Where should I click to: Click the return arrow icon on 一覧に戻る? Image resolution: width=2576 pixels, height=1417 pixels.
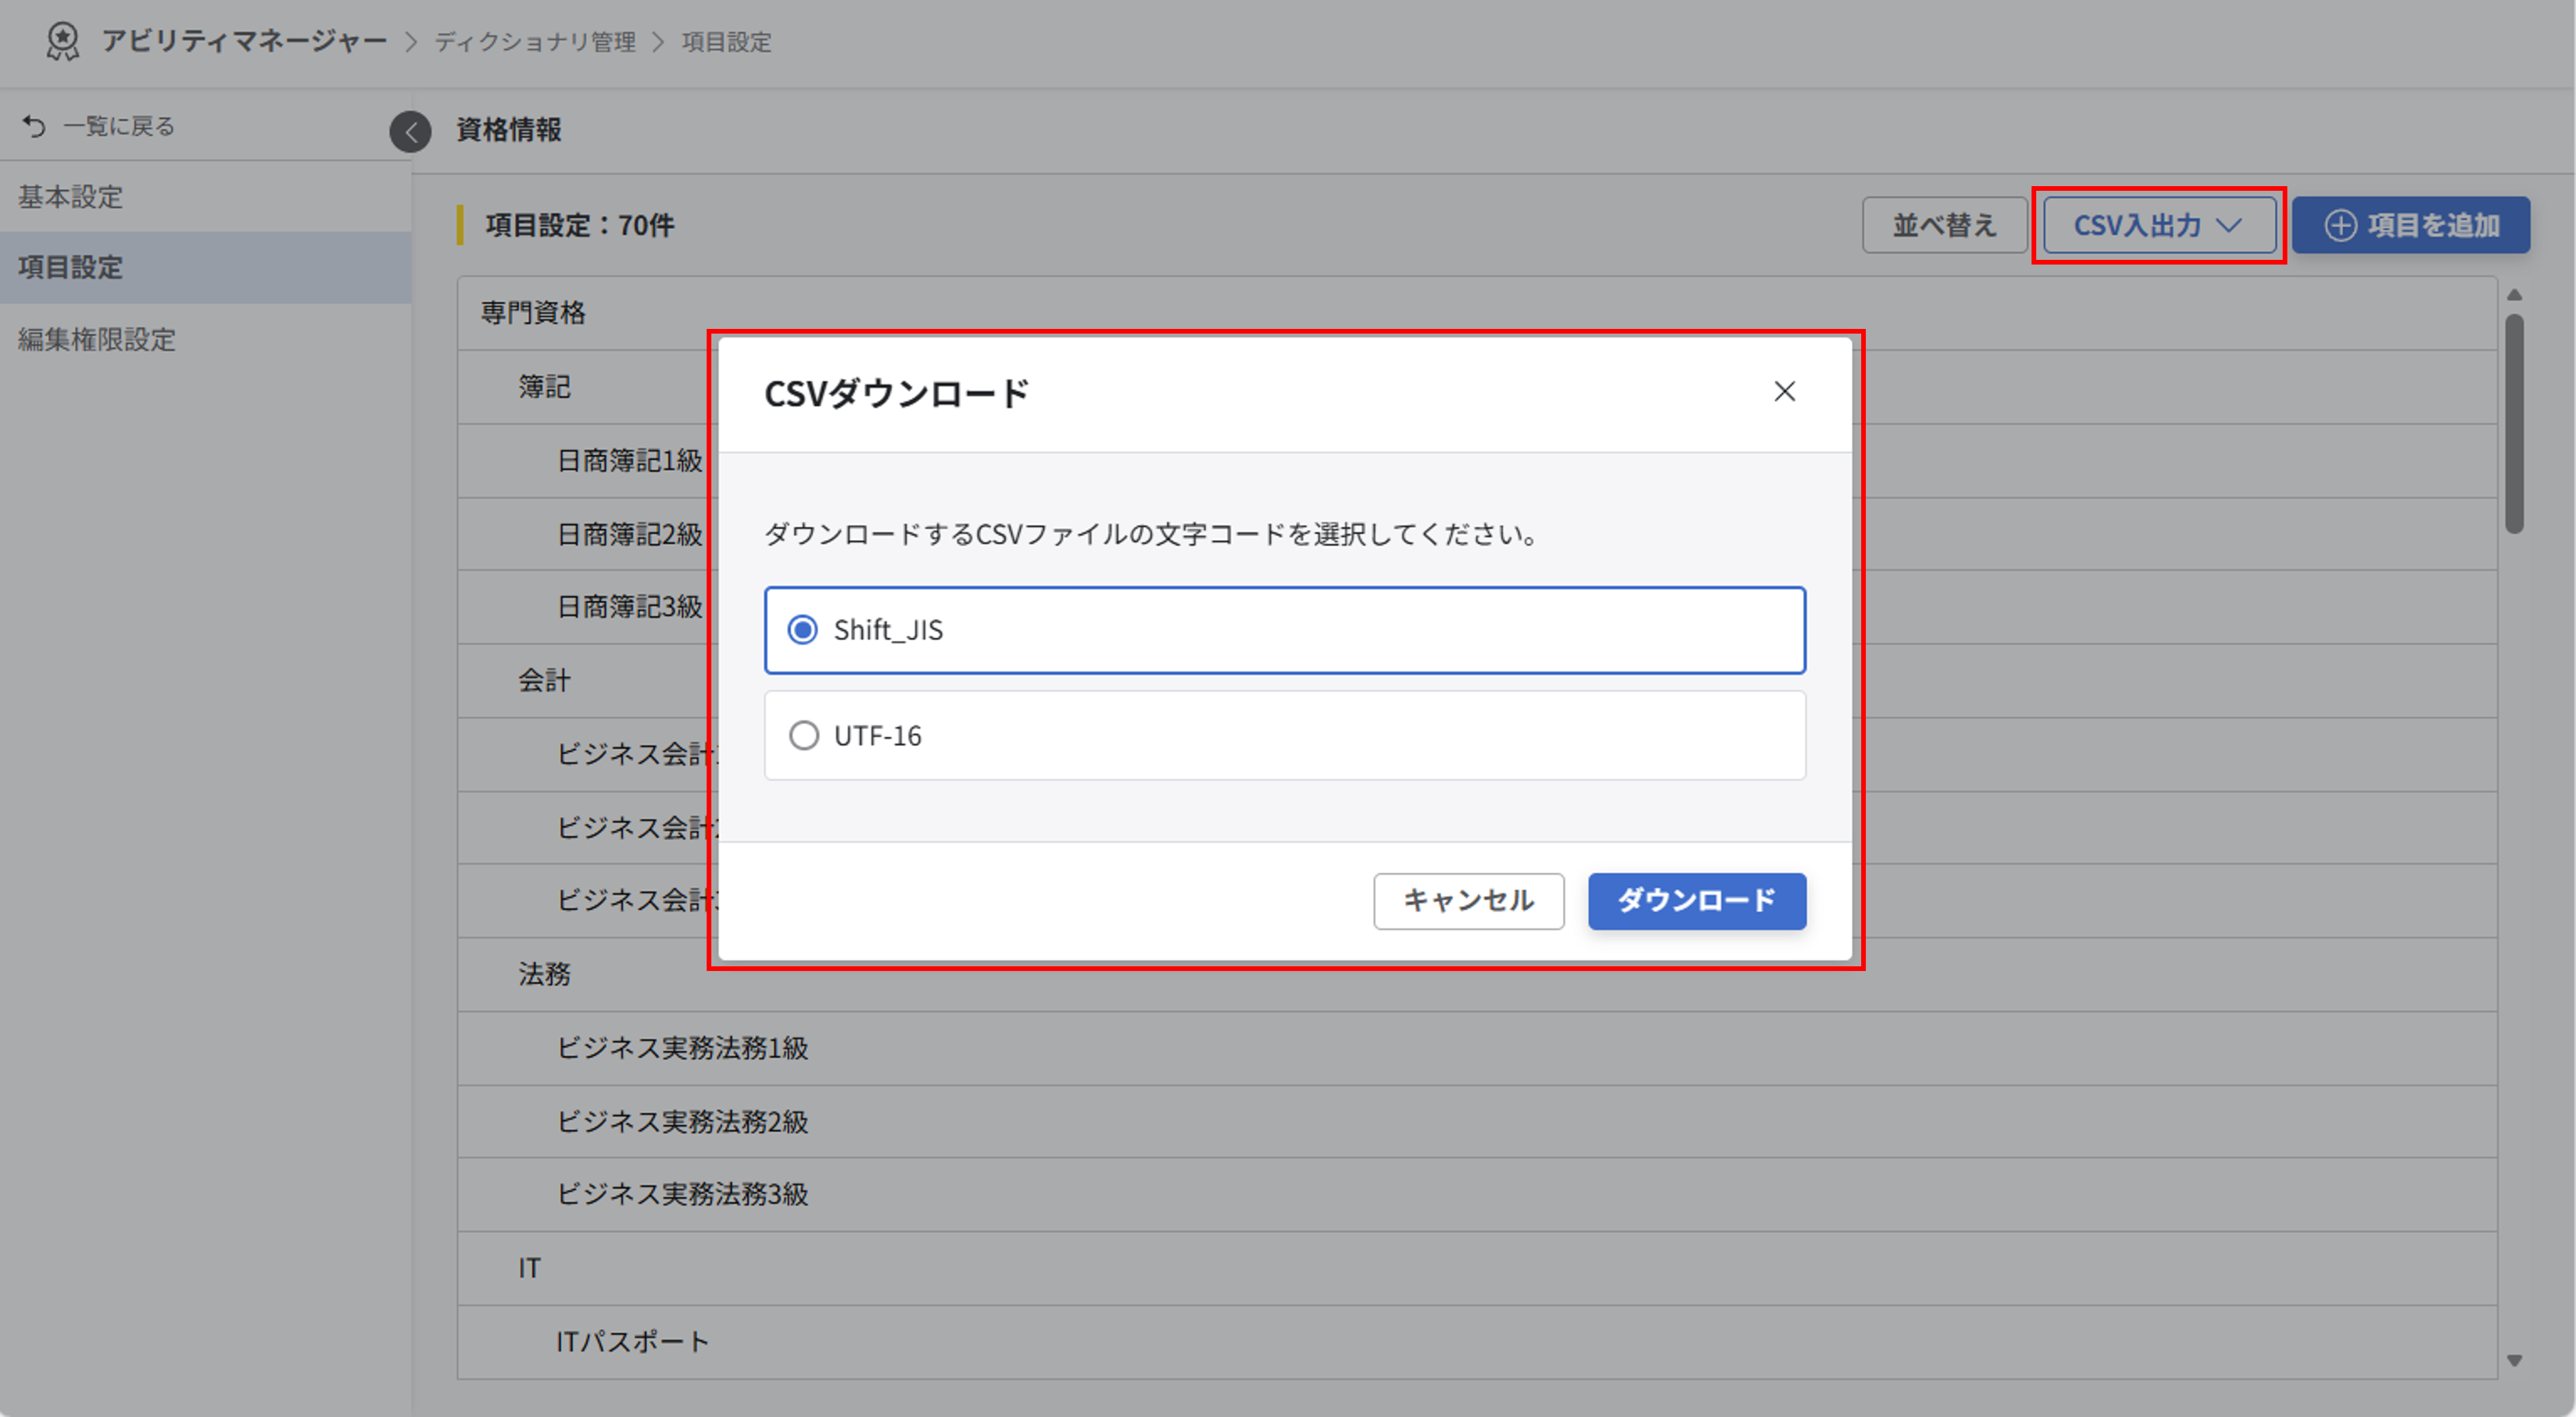point(34,125)
